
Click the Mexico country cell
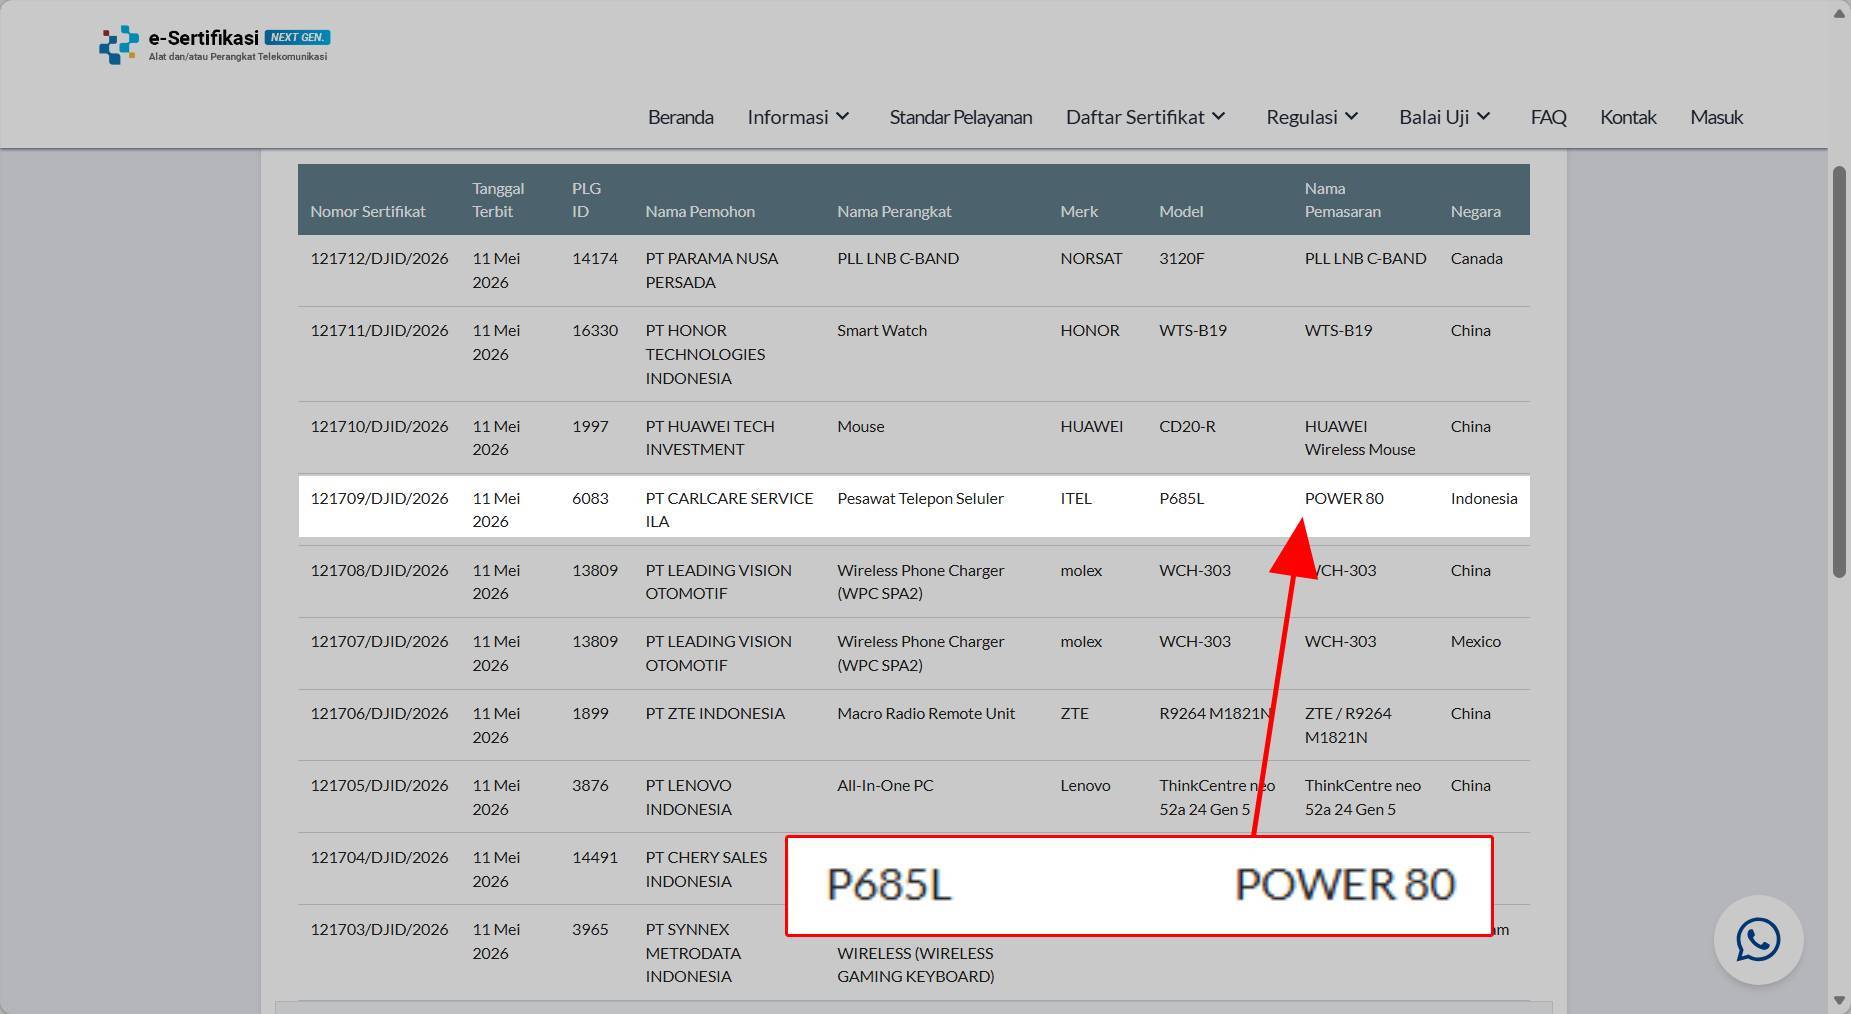pos(1475,641)
